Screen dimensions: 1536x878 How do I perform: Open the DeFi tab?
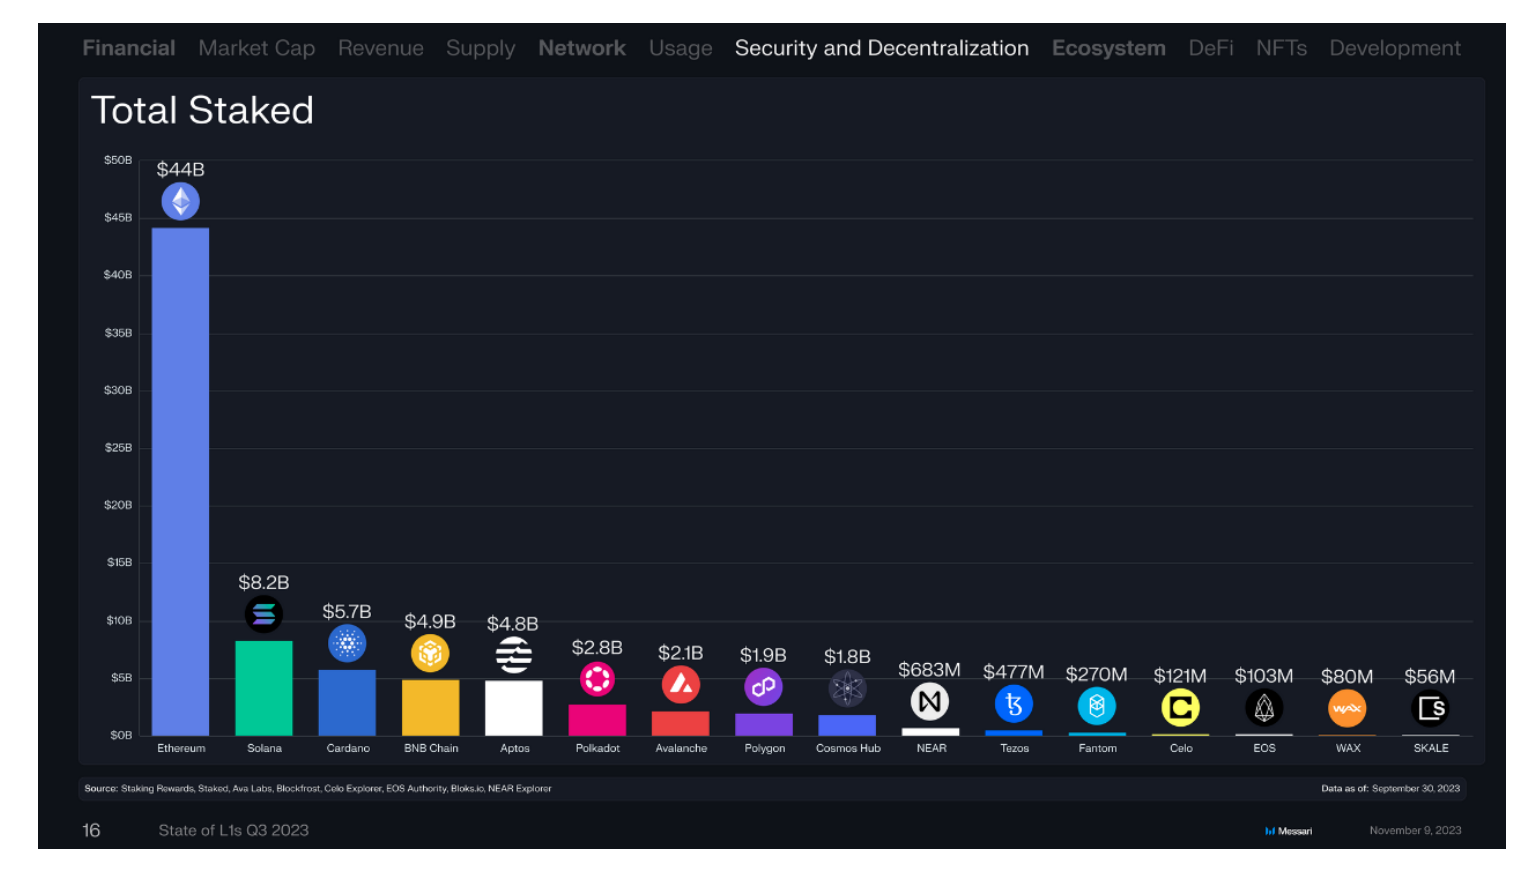click(x=1211, y=48)
